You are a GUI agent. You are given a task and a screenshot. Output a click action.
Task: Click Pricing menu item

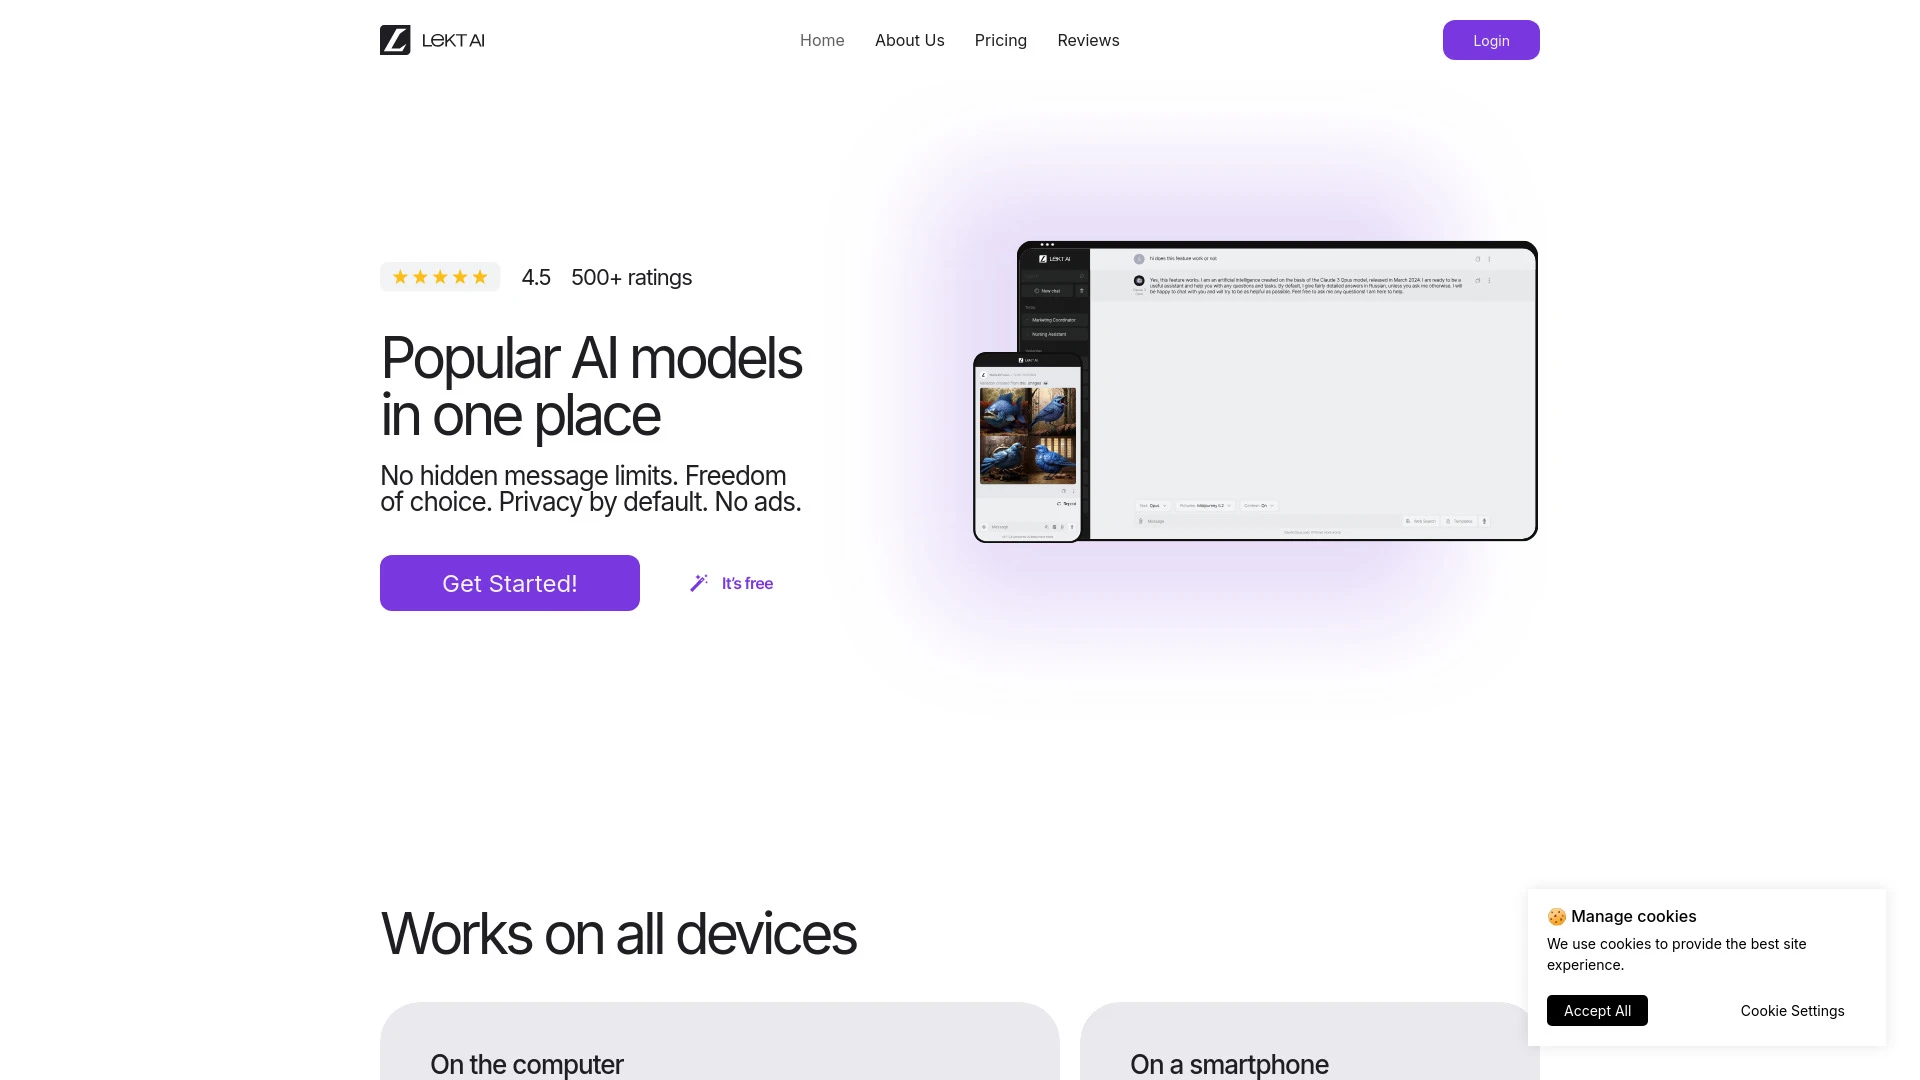pyautogui.click(x=1001, y=40)
